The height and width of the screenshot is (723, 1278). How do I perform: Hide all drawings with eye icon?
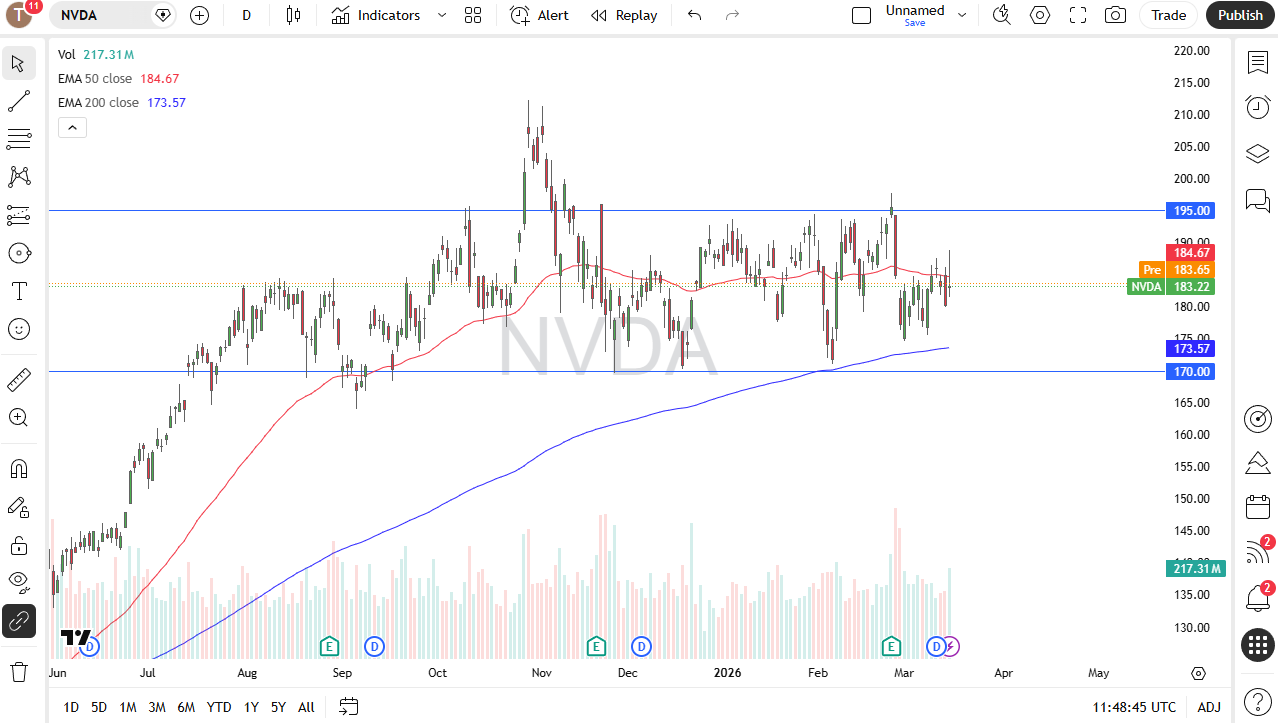click(18, 580)
